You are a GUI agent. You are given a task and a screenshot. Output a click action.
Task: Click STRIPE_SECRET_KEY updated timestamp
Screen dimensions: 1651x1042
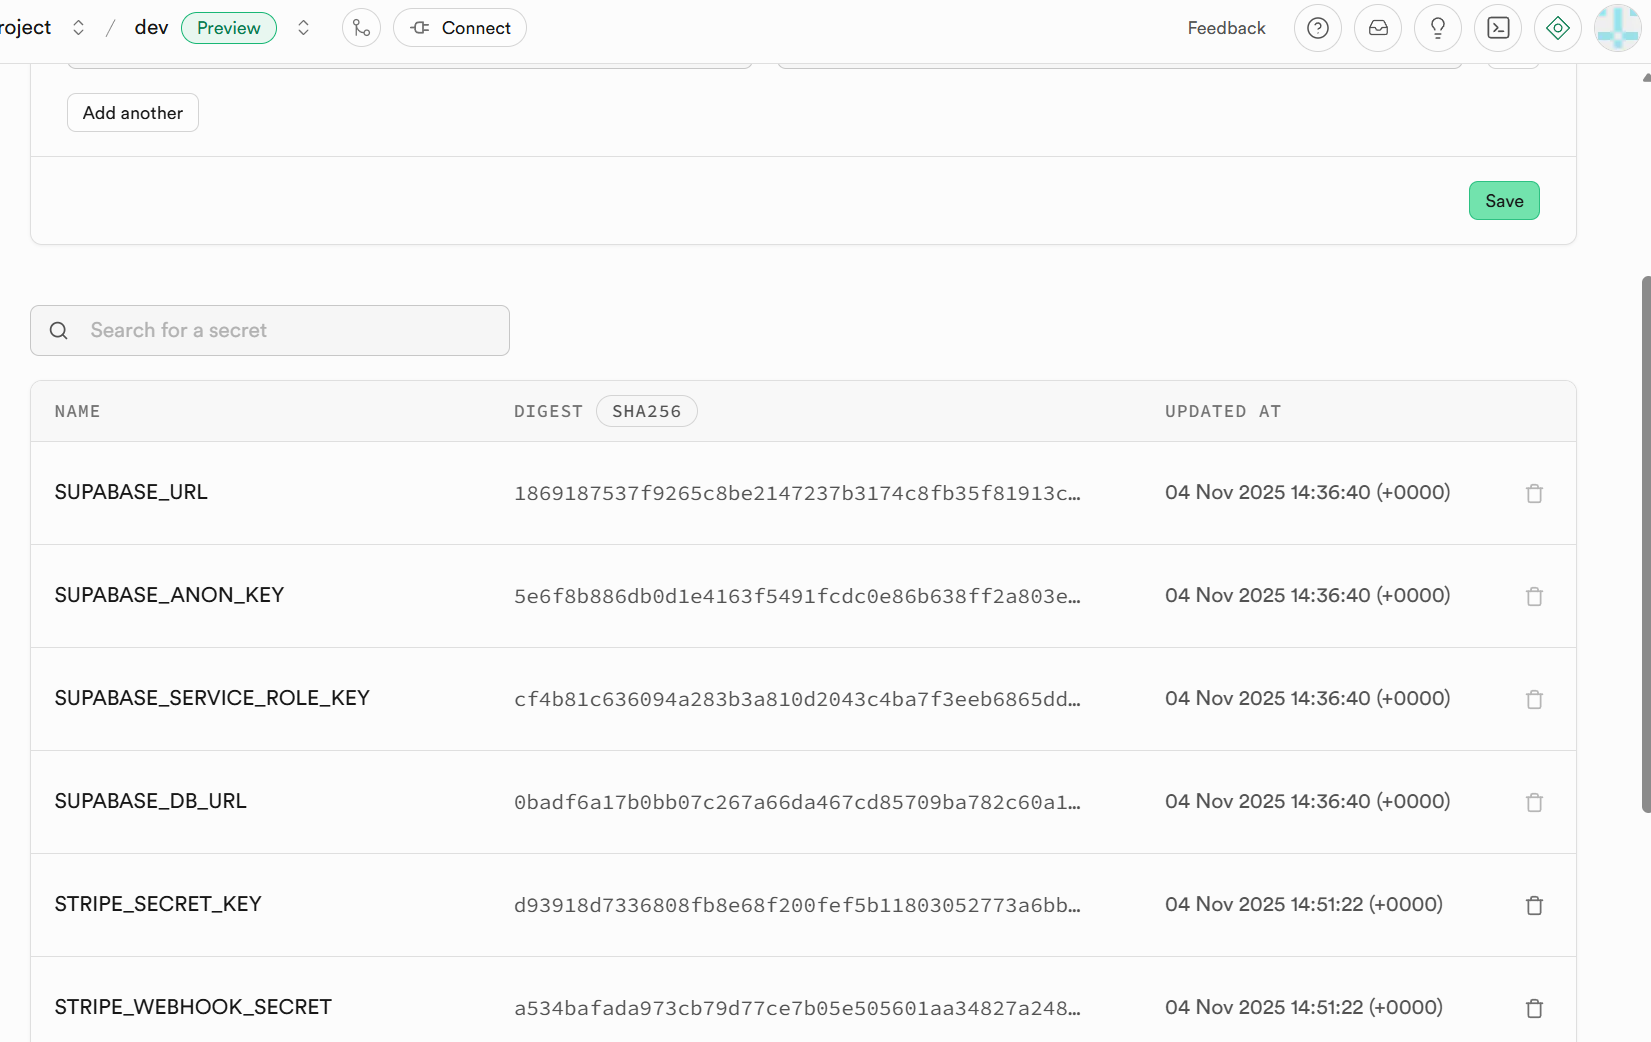(x=1304, y=904)
